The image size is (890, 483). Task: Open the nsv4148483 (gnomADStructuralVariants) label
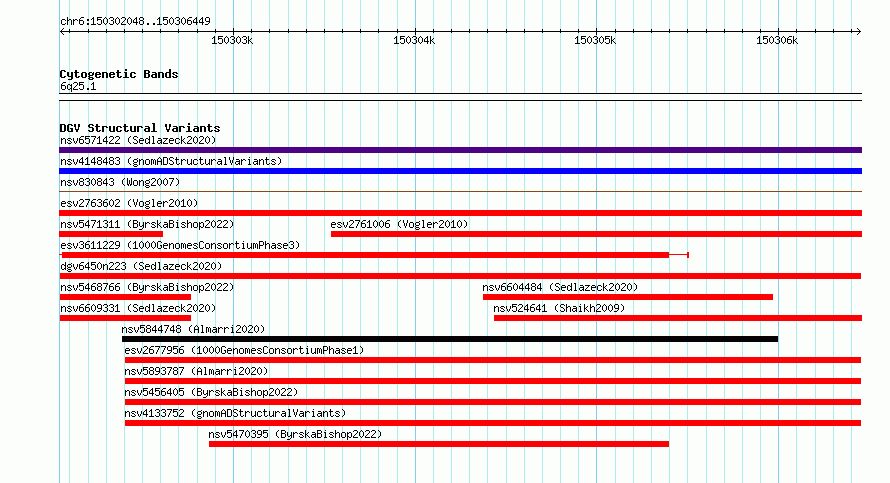point(171,161)
